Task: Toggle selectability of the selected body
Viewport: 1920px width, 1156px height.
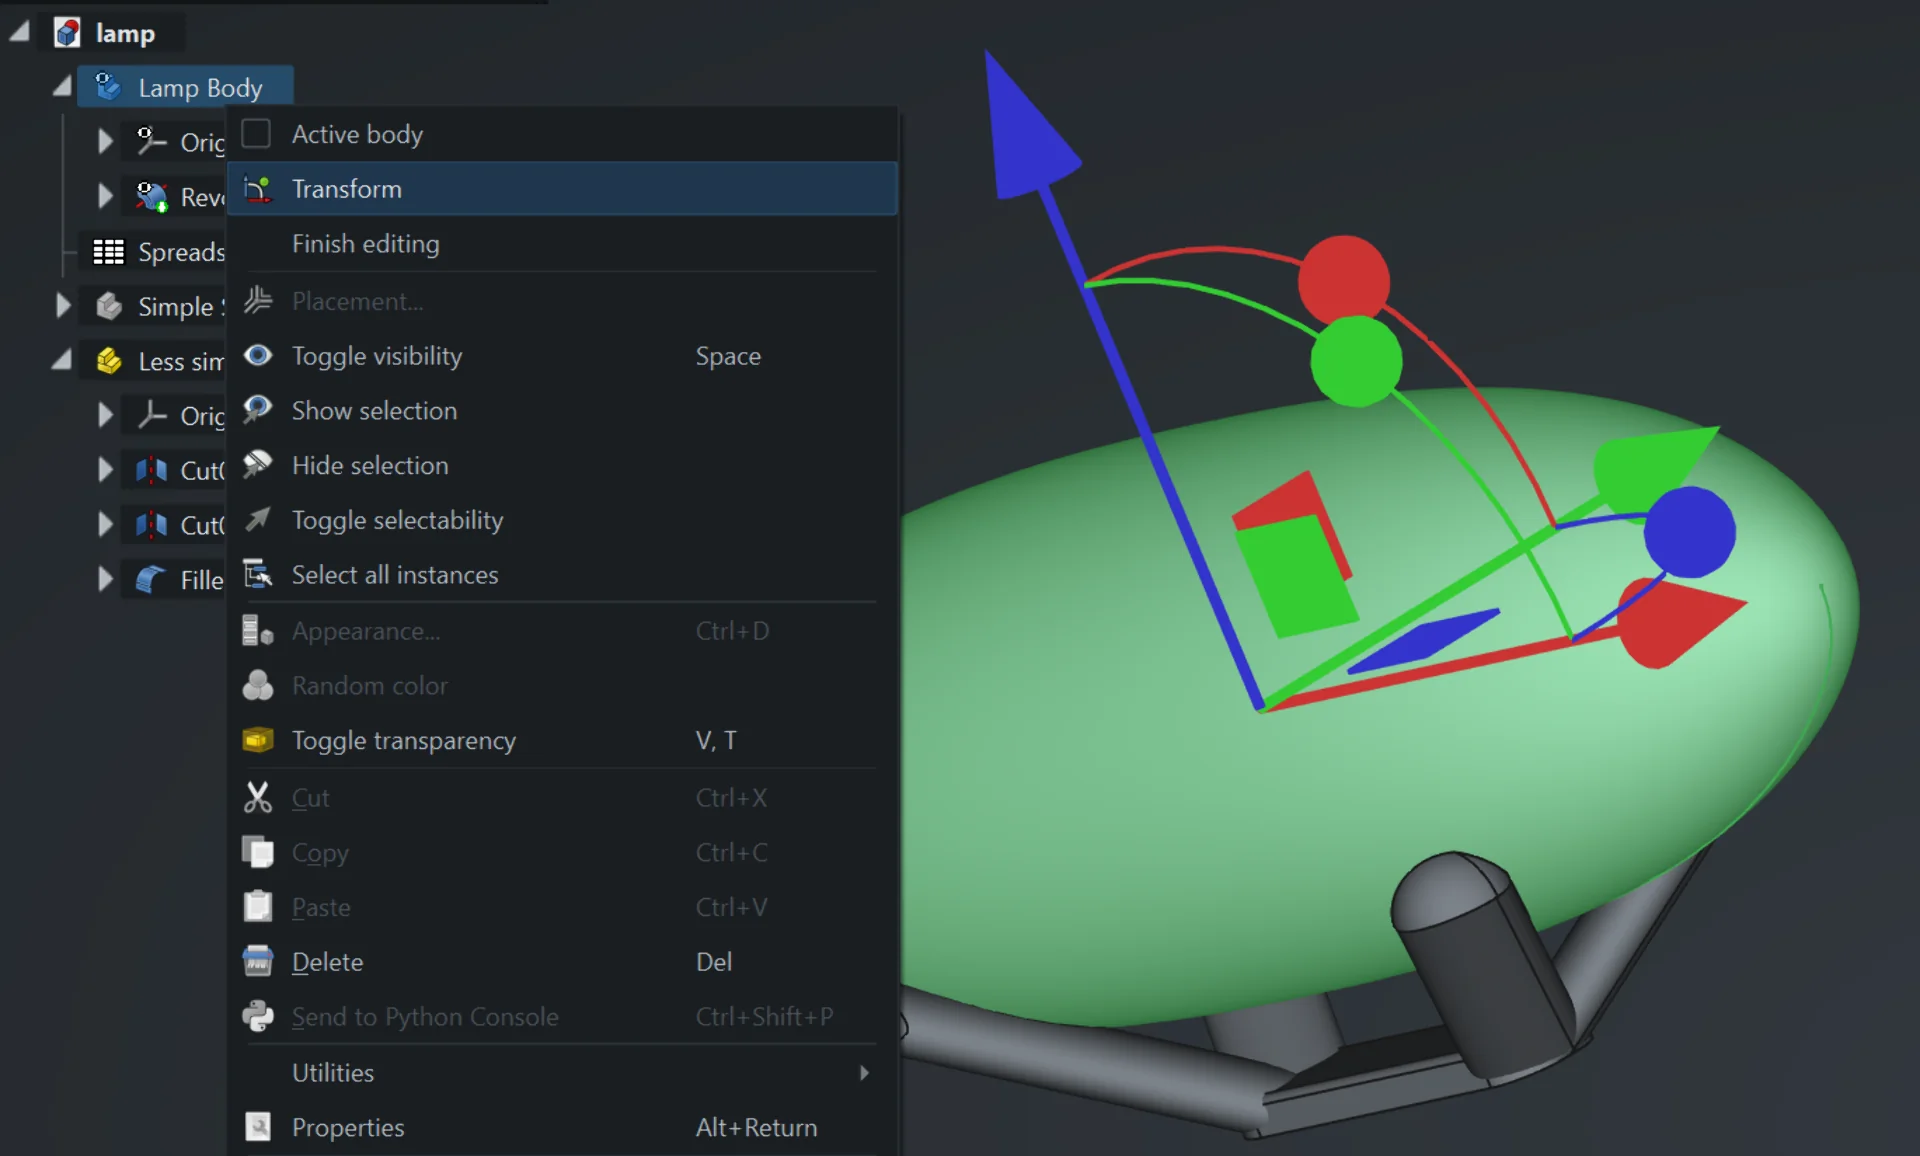Action: click(x=397, y=520)
